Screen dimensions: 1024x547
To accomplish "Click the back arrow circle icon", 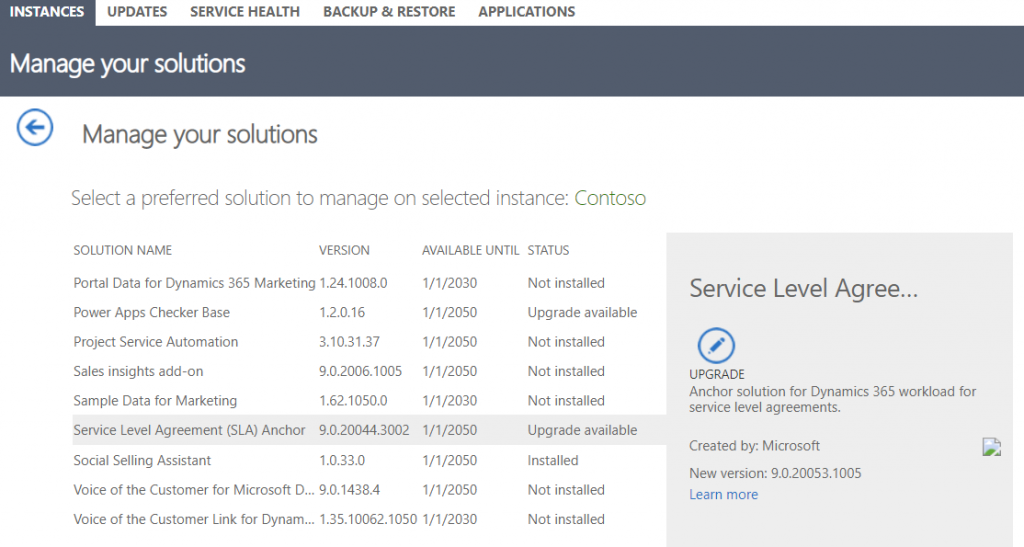I will pos(35,127).
